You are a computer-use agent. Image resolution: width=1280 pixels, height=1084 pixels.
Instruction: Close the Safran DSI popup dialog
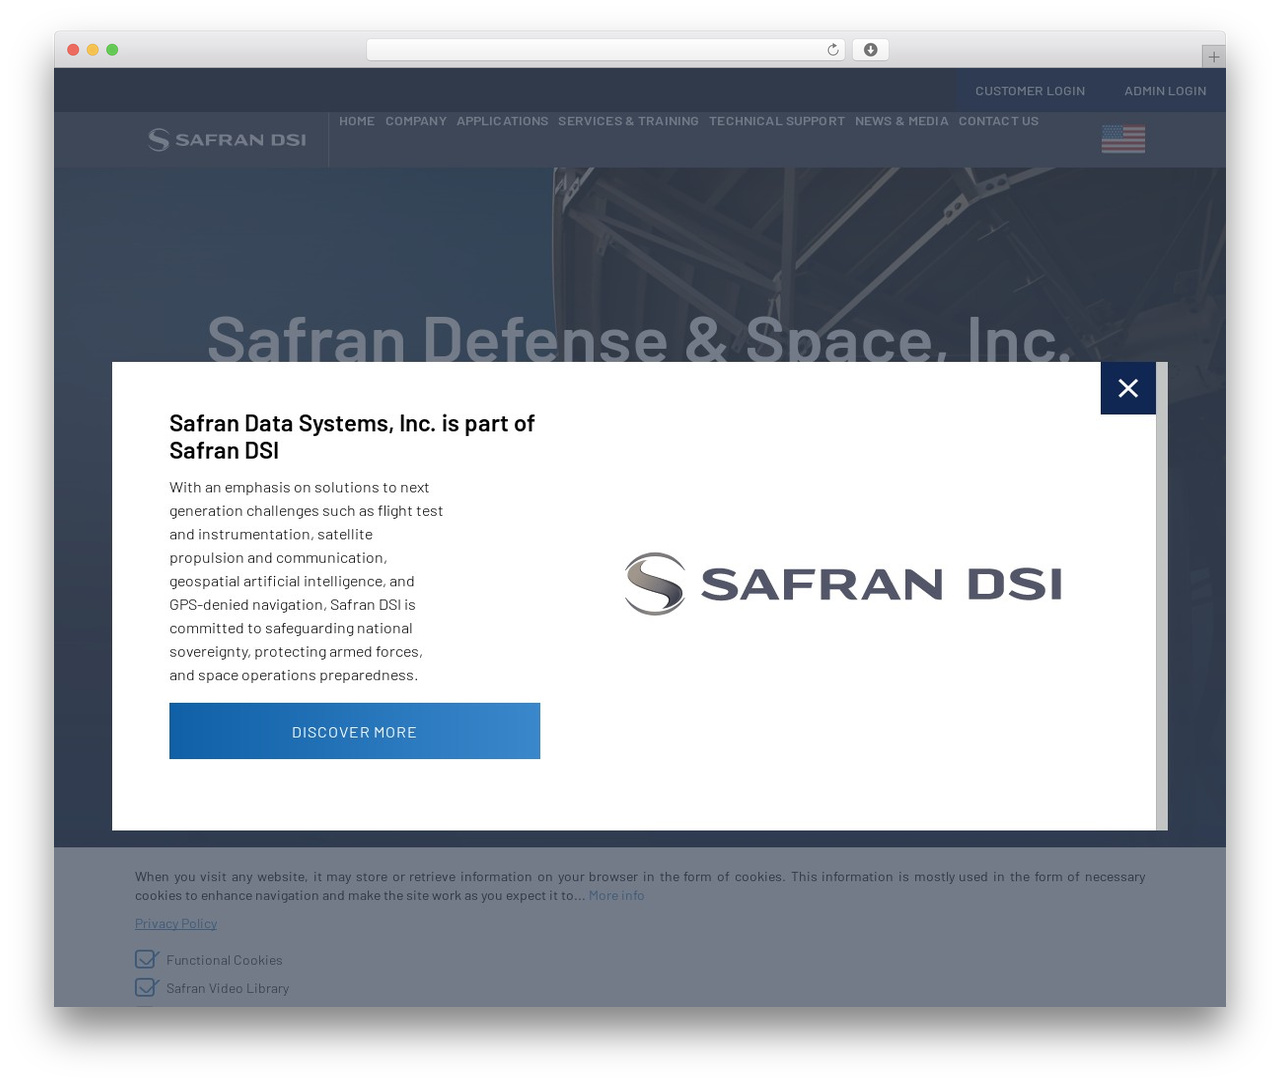click(1128, 388)
